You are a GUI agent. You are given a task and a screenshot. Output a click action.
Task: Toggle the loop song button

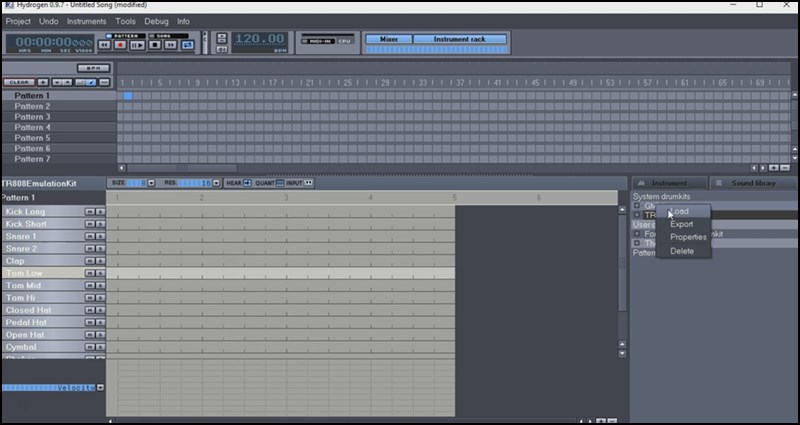(188, 45)
